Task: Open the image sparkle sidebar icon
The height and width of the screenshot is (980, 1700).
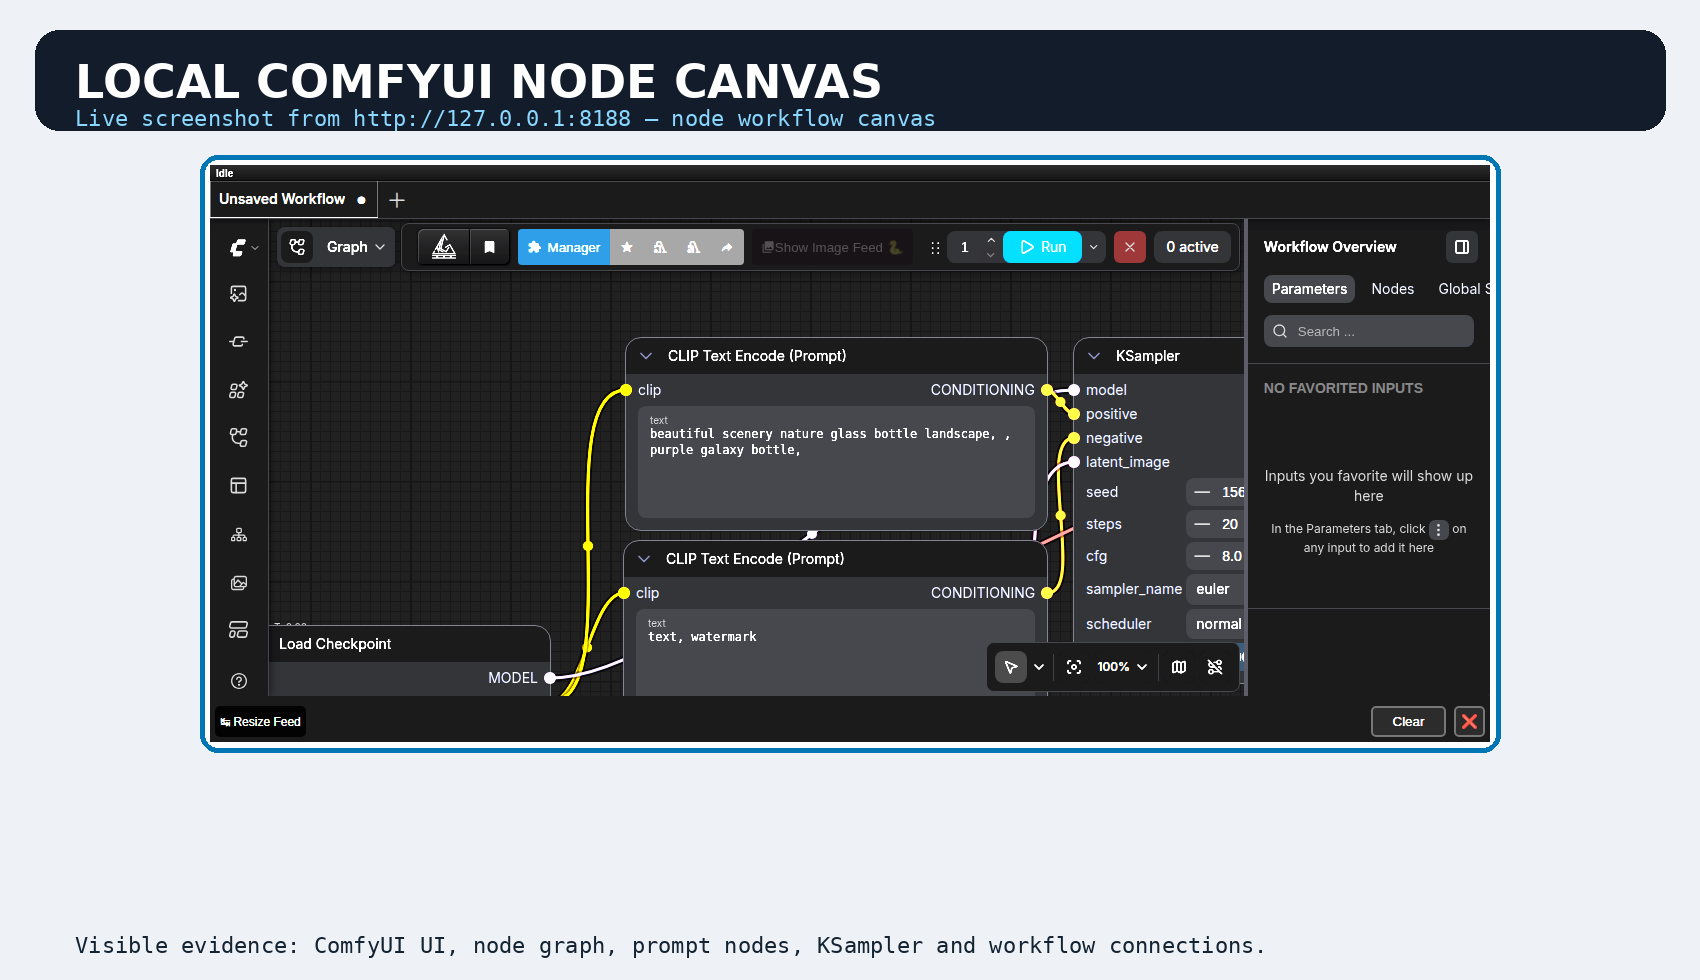Action: pos(238,294)
